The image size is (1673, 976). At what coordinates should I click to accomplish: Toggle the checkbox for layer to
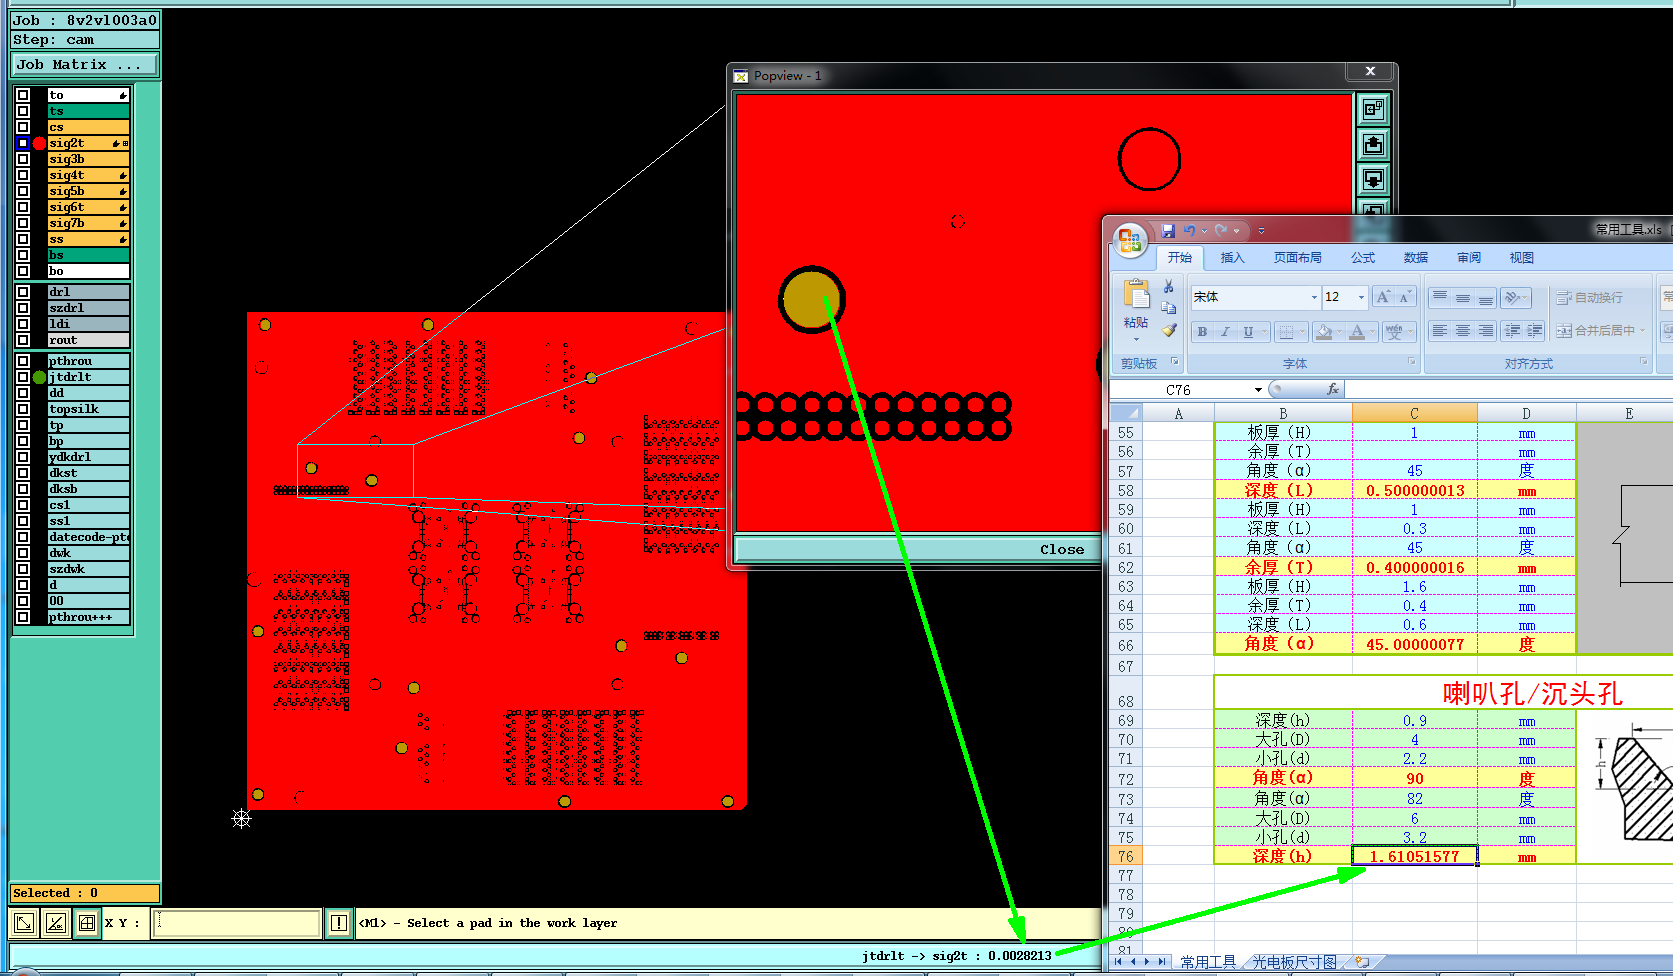coord(23,95)
